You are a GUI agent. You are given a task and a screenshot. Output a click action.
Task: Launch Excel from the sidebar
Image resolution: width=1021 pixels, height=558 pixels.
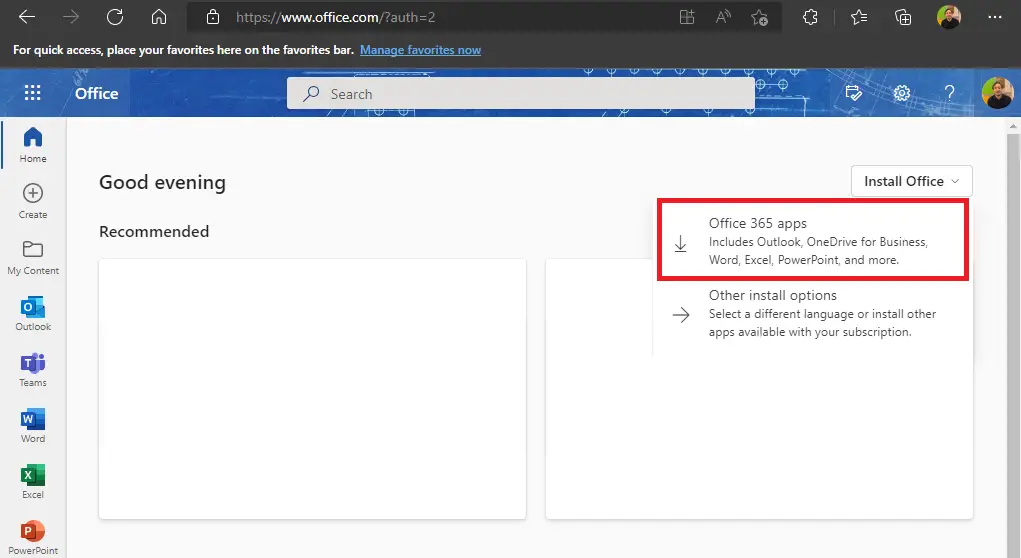click(33, 481)
